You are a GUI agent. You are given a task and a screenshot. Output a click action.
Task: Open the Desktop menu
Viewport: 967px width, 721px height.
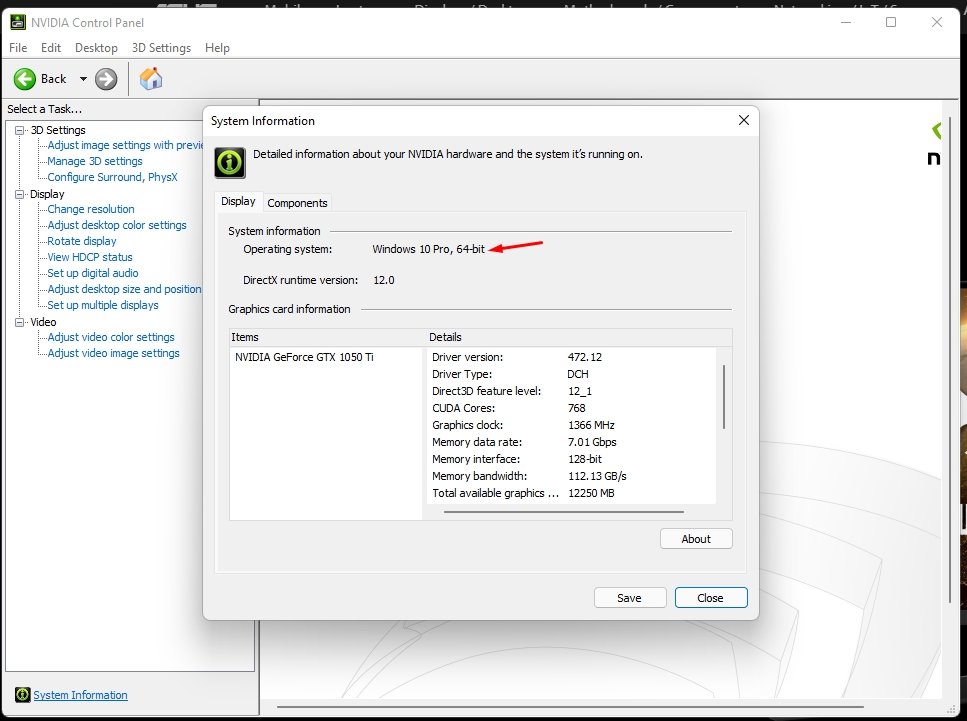coord(96,47)
